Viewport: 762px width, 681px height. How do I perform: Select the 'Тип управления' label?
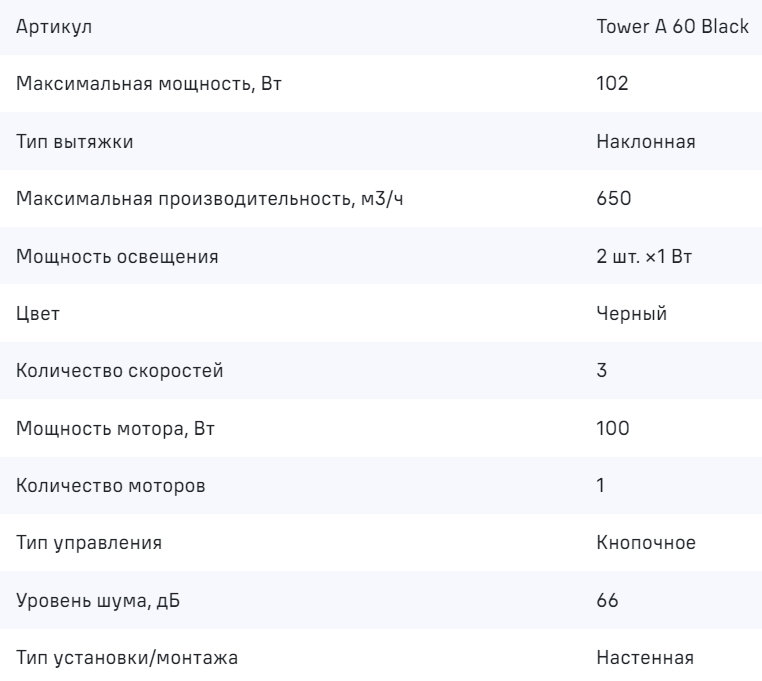[89, 544]
